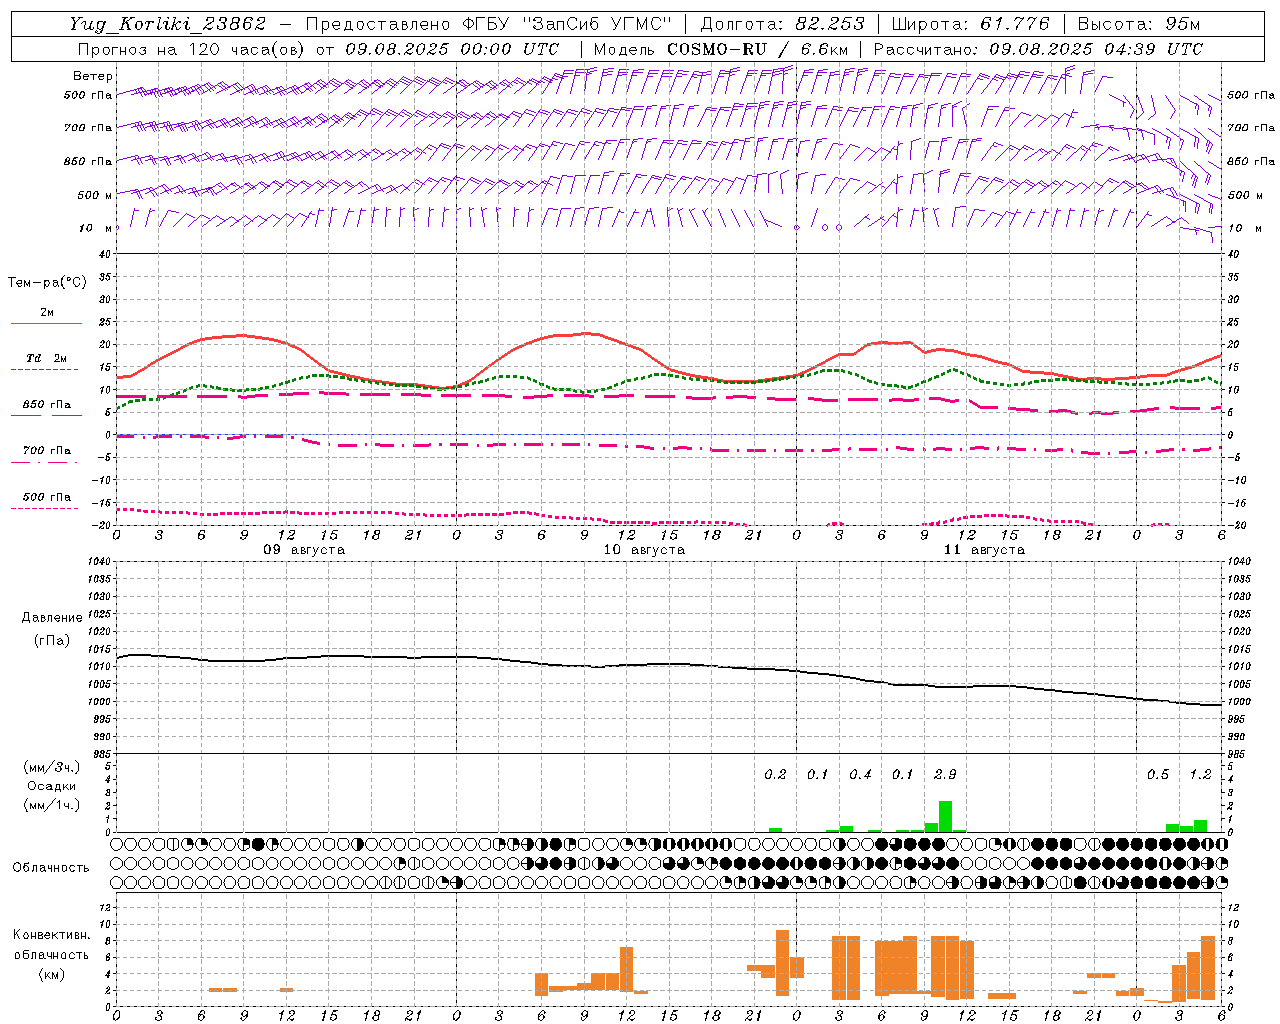Screen dimensions: 1280x1024
Task: Click the '10 августа' date label
Action: (644, 550)
